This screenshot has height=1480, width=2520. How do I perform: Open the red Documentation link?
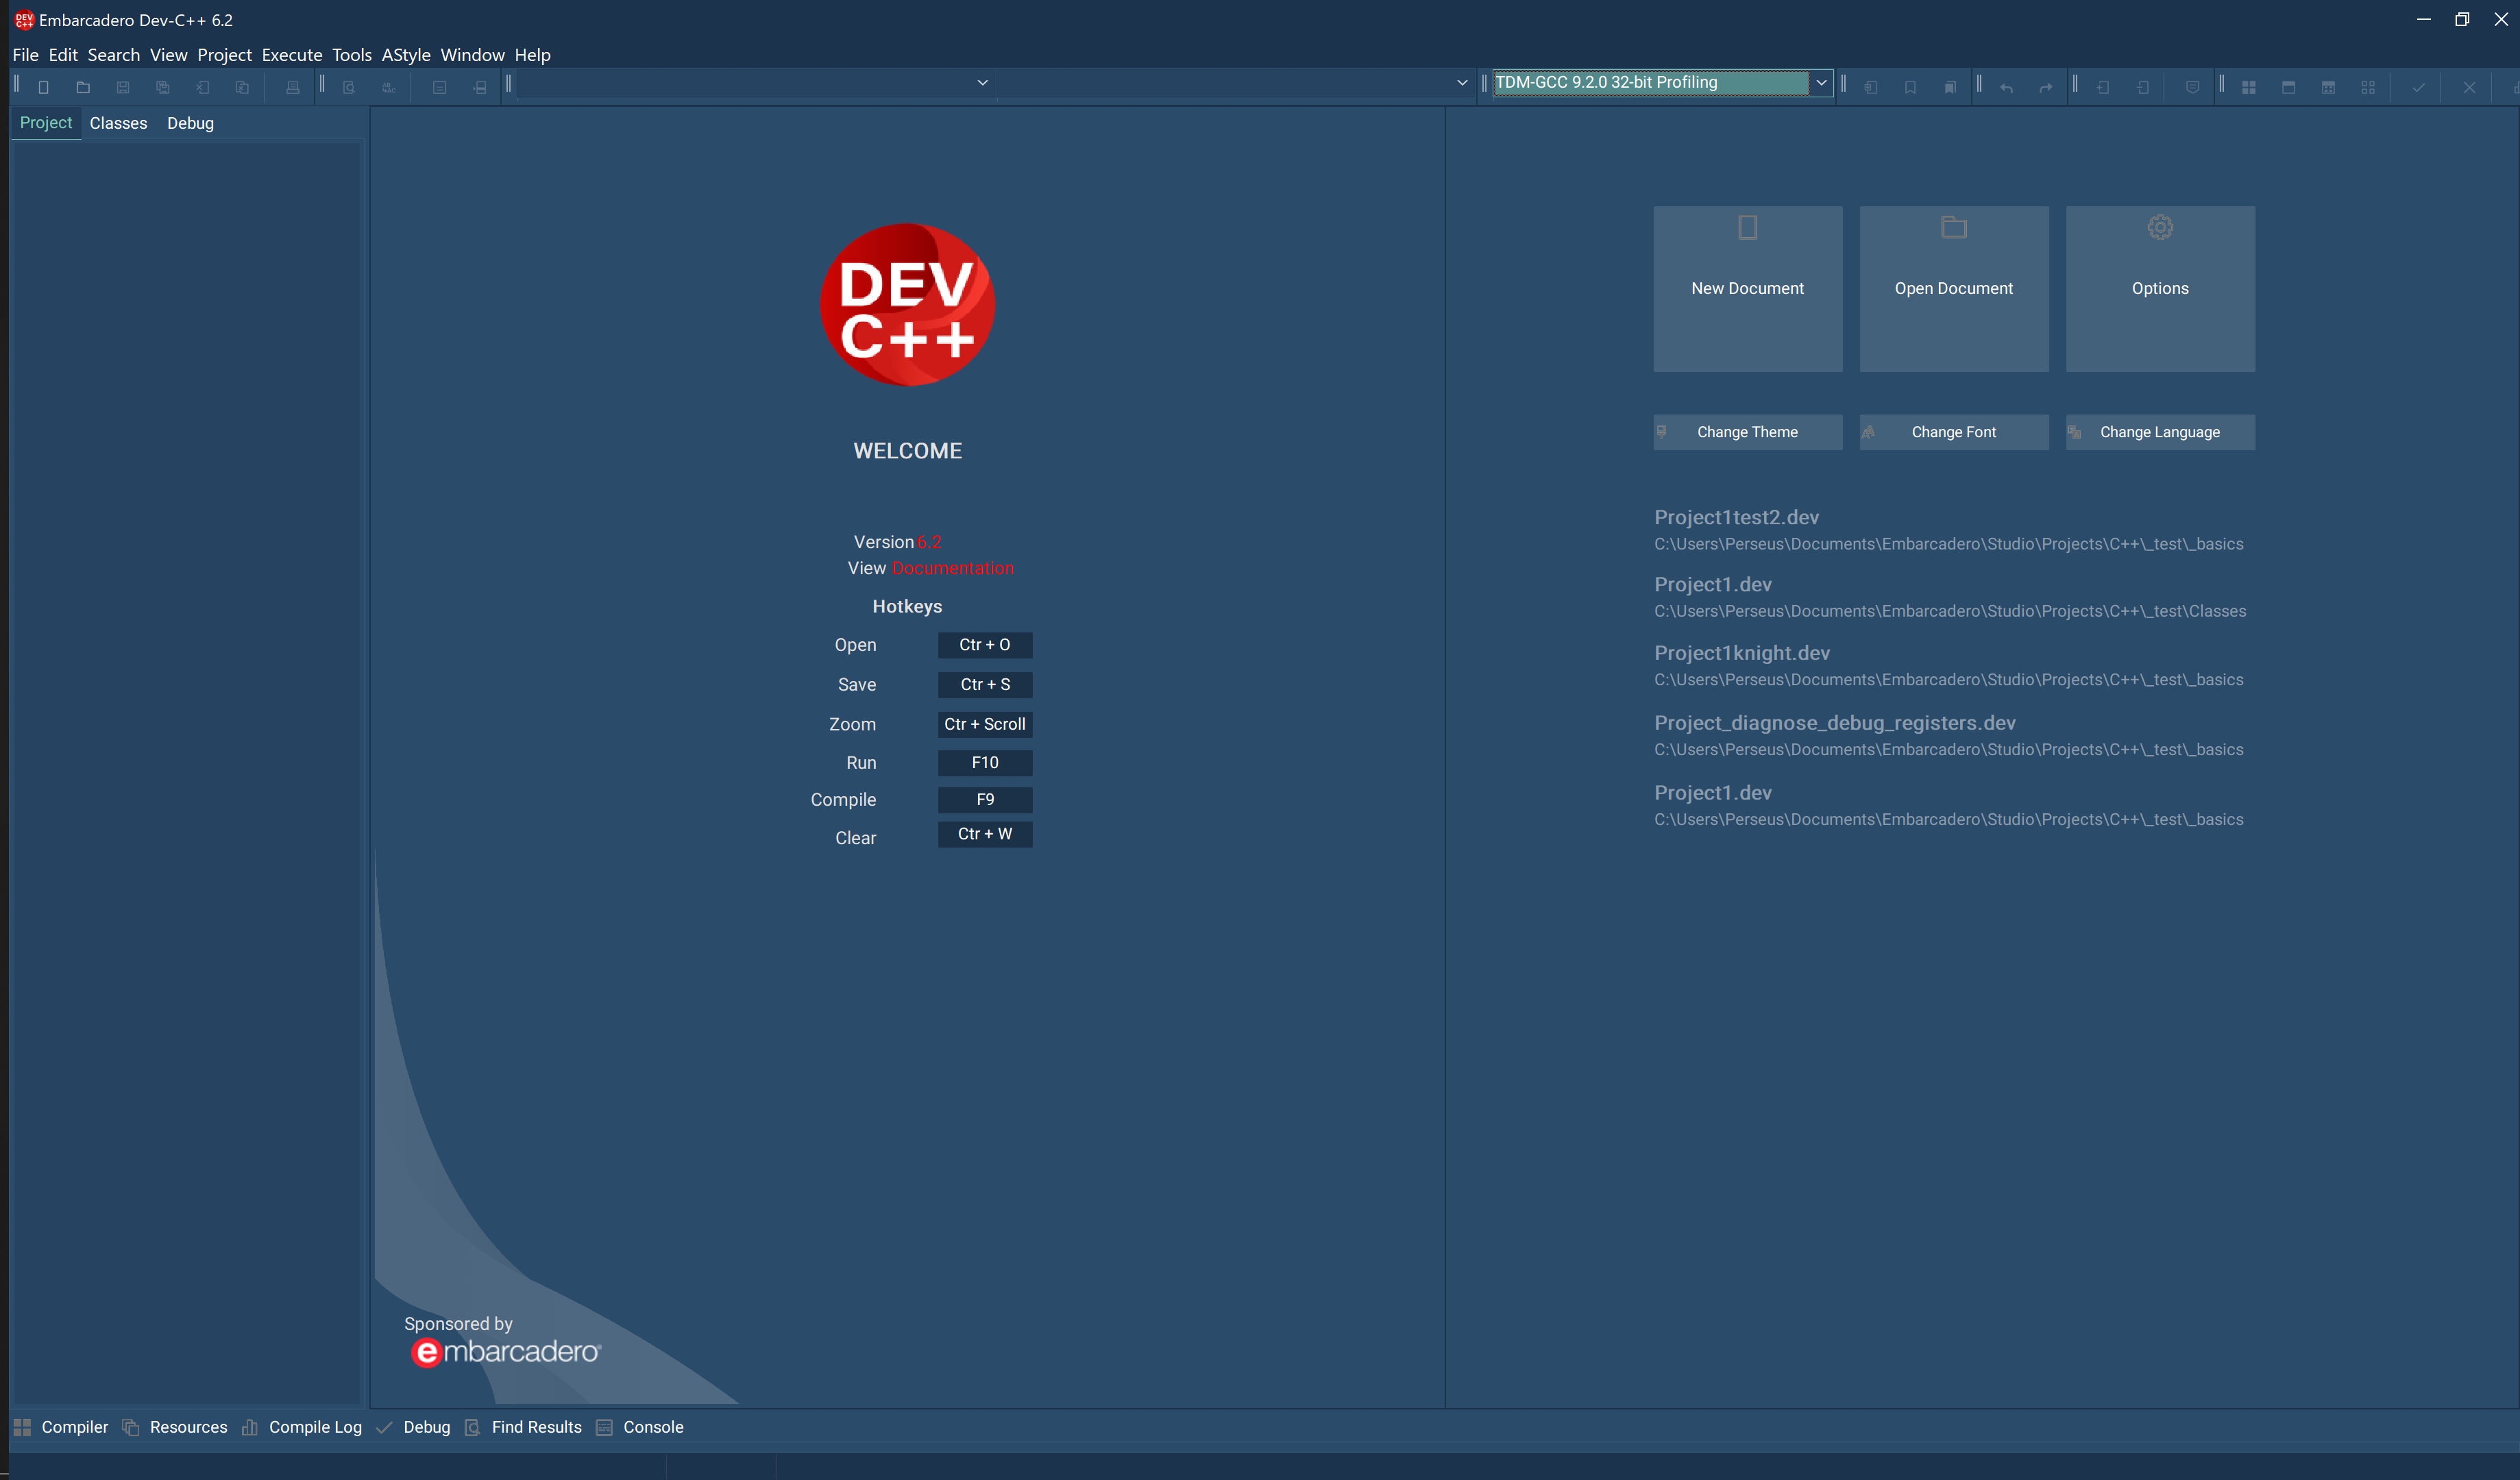pos(952,568)
